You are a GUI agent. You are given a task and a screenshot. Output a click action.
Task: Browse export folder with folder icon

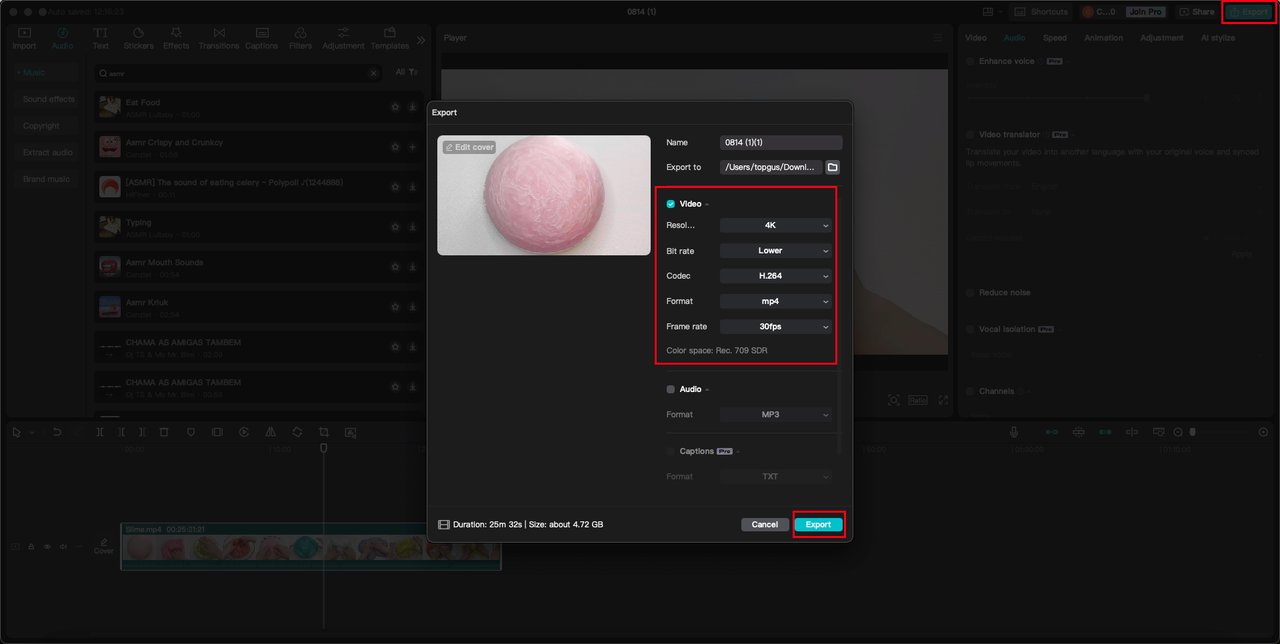coord(832,167)
